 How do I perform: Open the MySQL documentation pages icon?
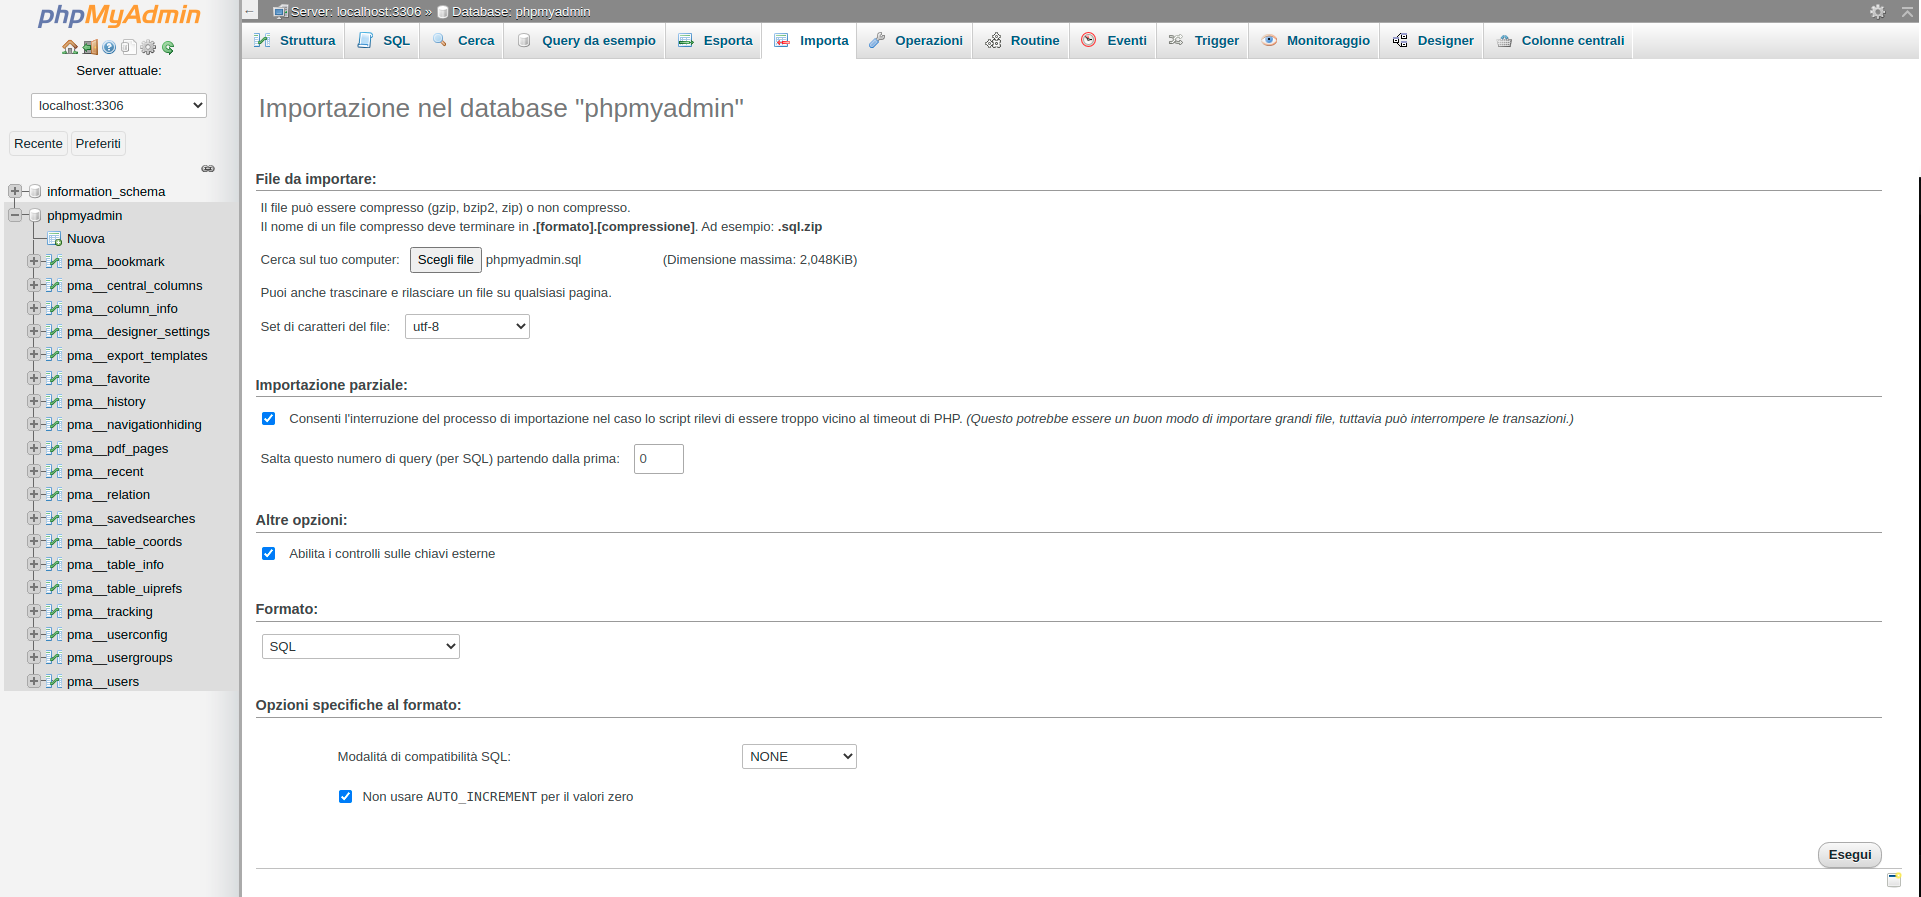128,47
